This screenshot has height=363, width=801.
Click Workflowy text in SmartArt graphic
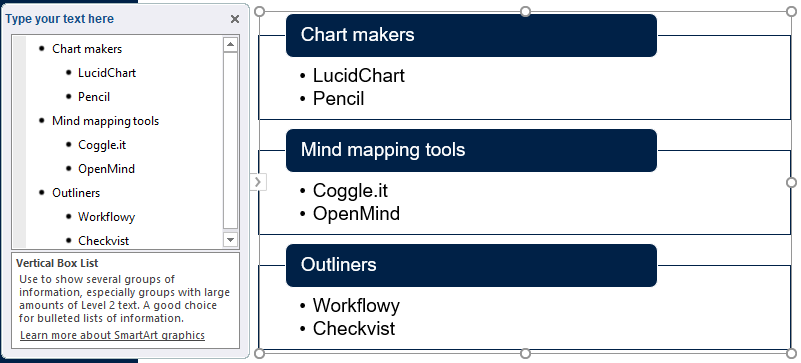point(357,305)
